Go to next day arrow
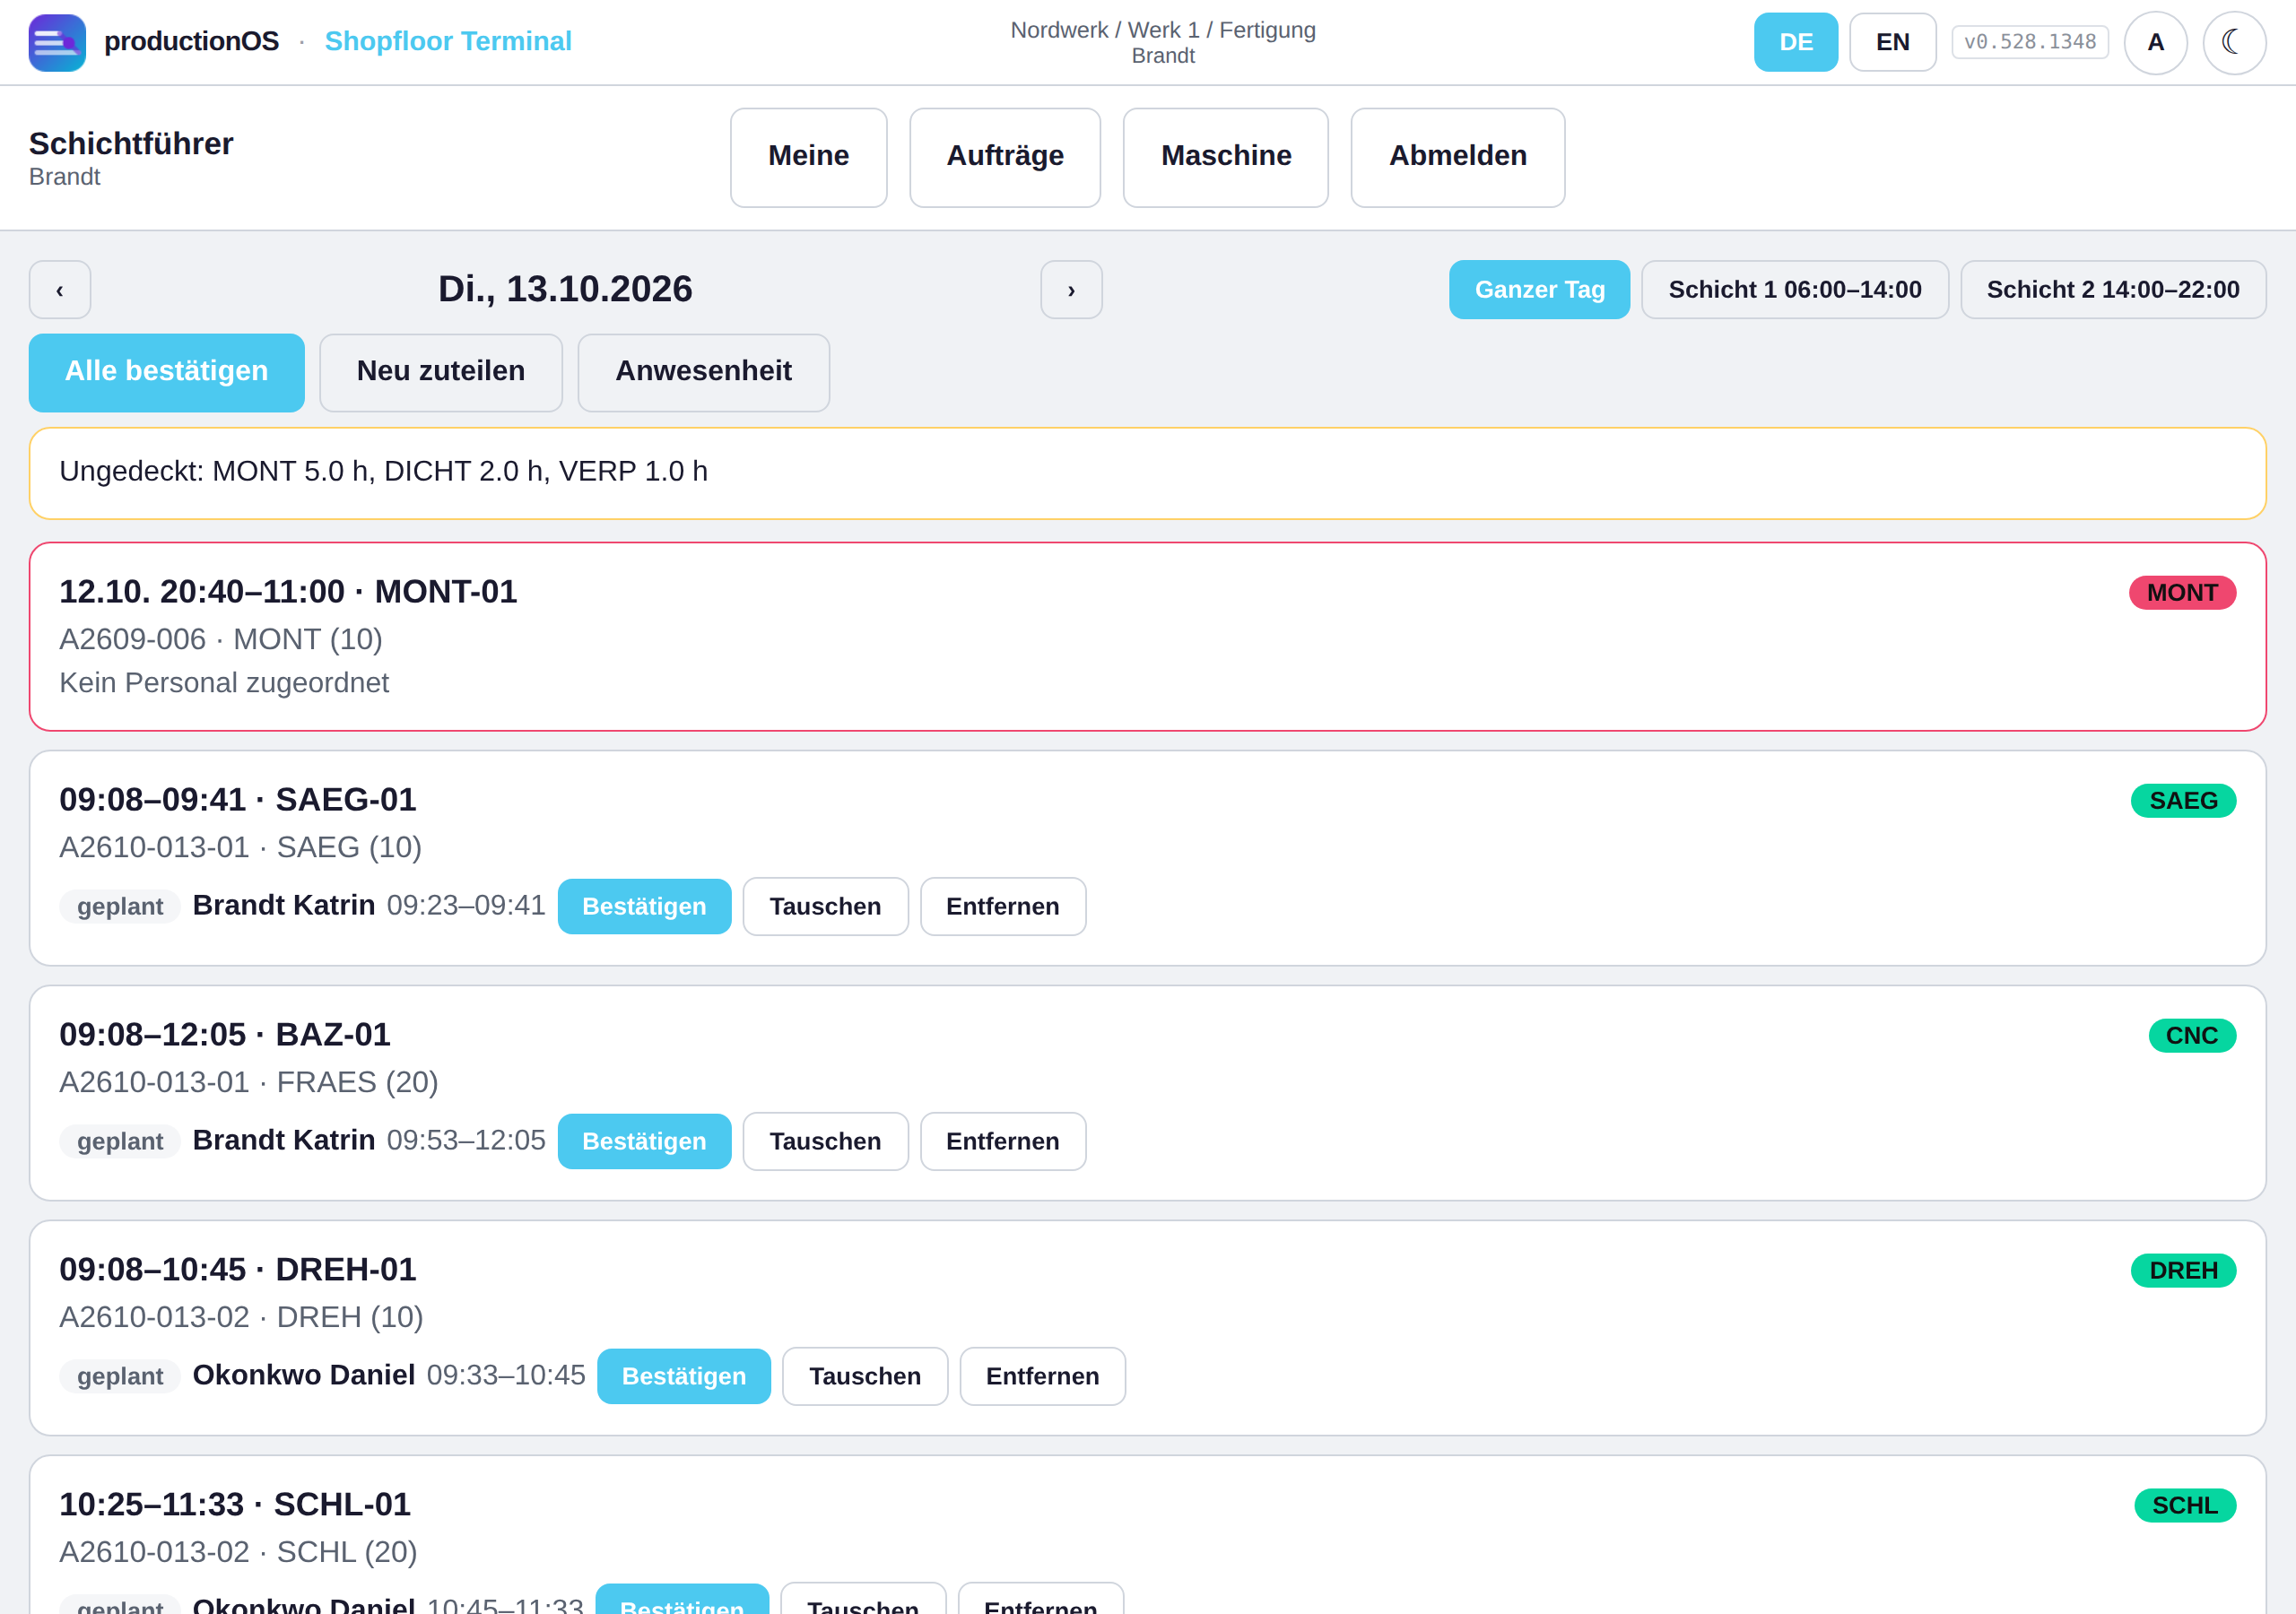Viewport: 2296px width, 1614px height. coord(1071,290)
